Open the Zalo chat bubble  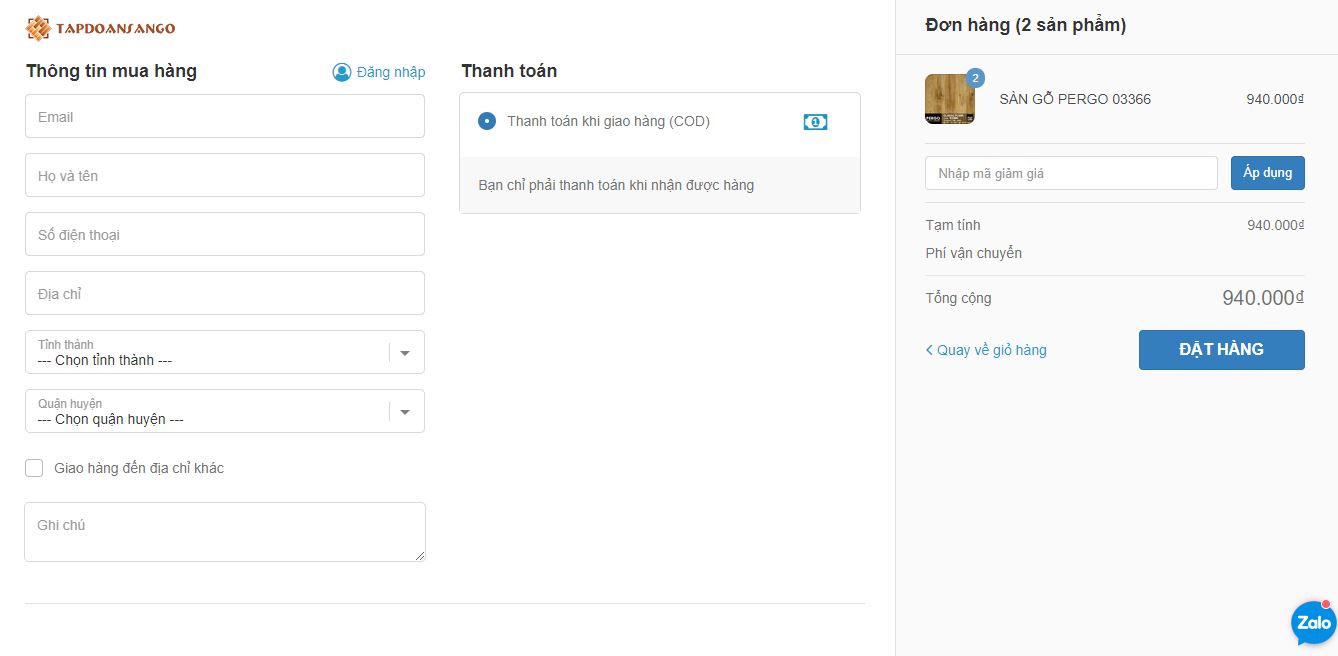tap(1313, 623)
